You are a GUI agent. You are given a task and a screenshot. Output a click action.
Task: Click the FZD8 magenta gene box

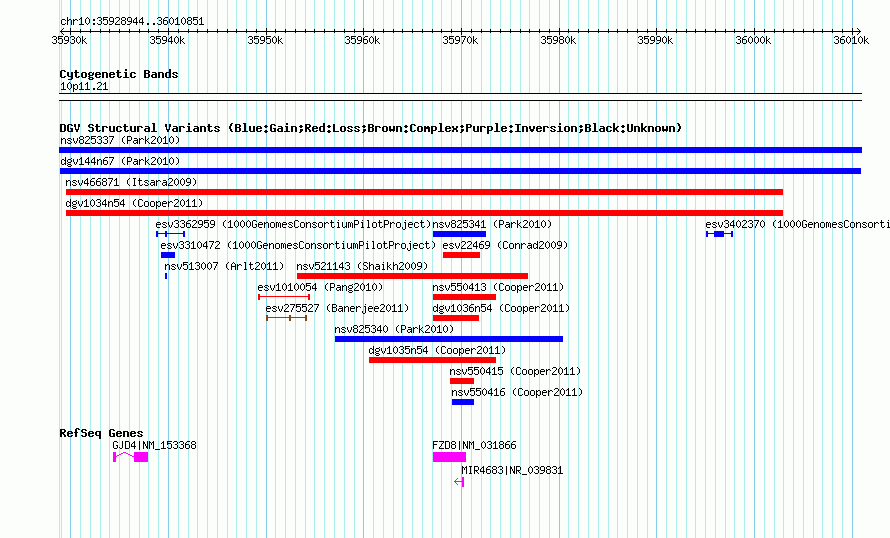450,457
